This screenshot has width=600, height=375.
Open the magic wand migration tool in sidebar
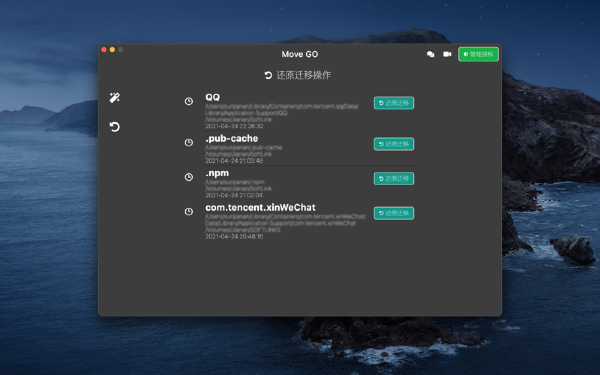click(114, 98)
